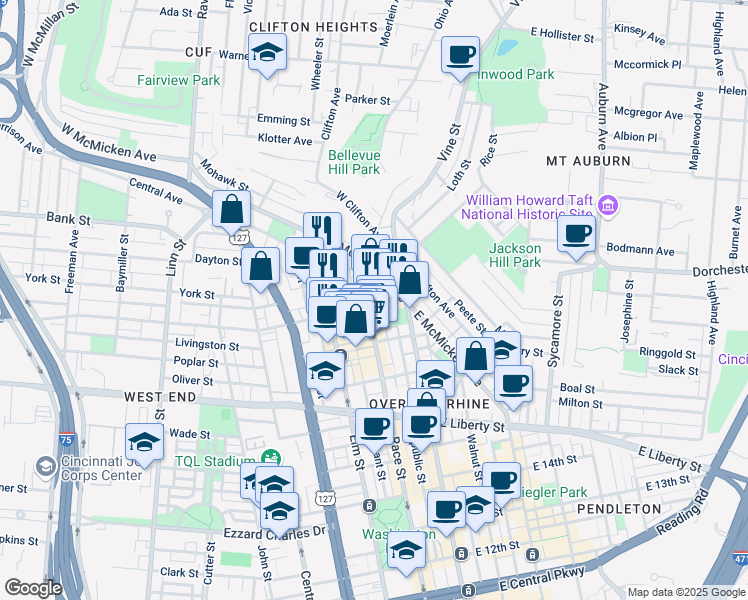Click the school marker west of Elm St

(x=325, y=372)
